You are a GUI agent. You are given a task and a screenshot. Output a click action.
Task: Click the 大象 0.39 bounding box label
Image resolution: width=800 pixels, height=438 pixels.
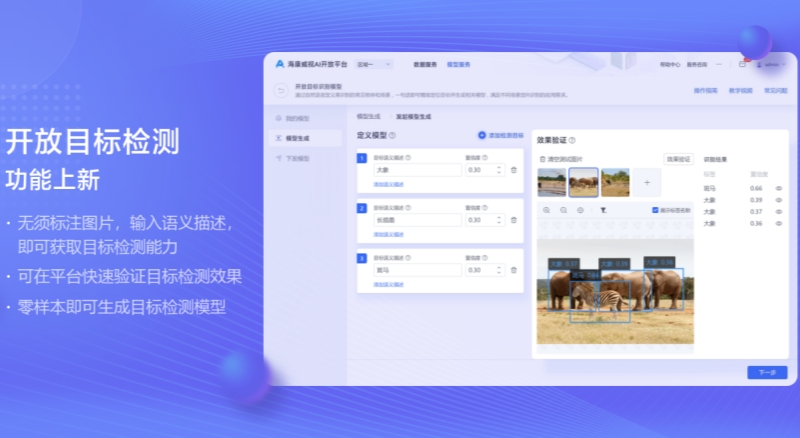tap(614, 264)
